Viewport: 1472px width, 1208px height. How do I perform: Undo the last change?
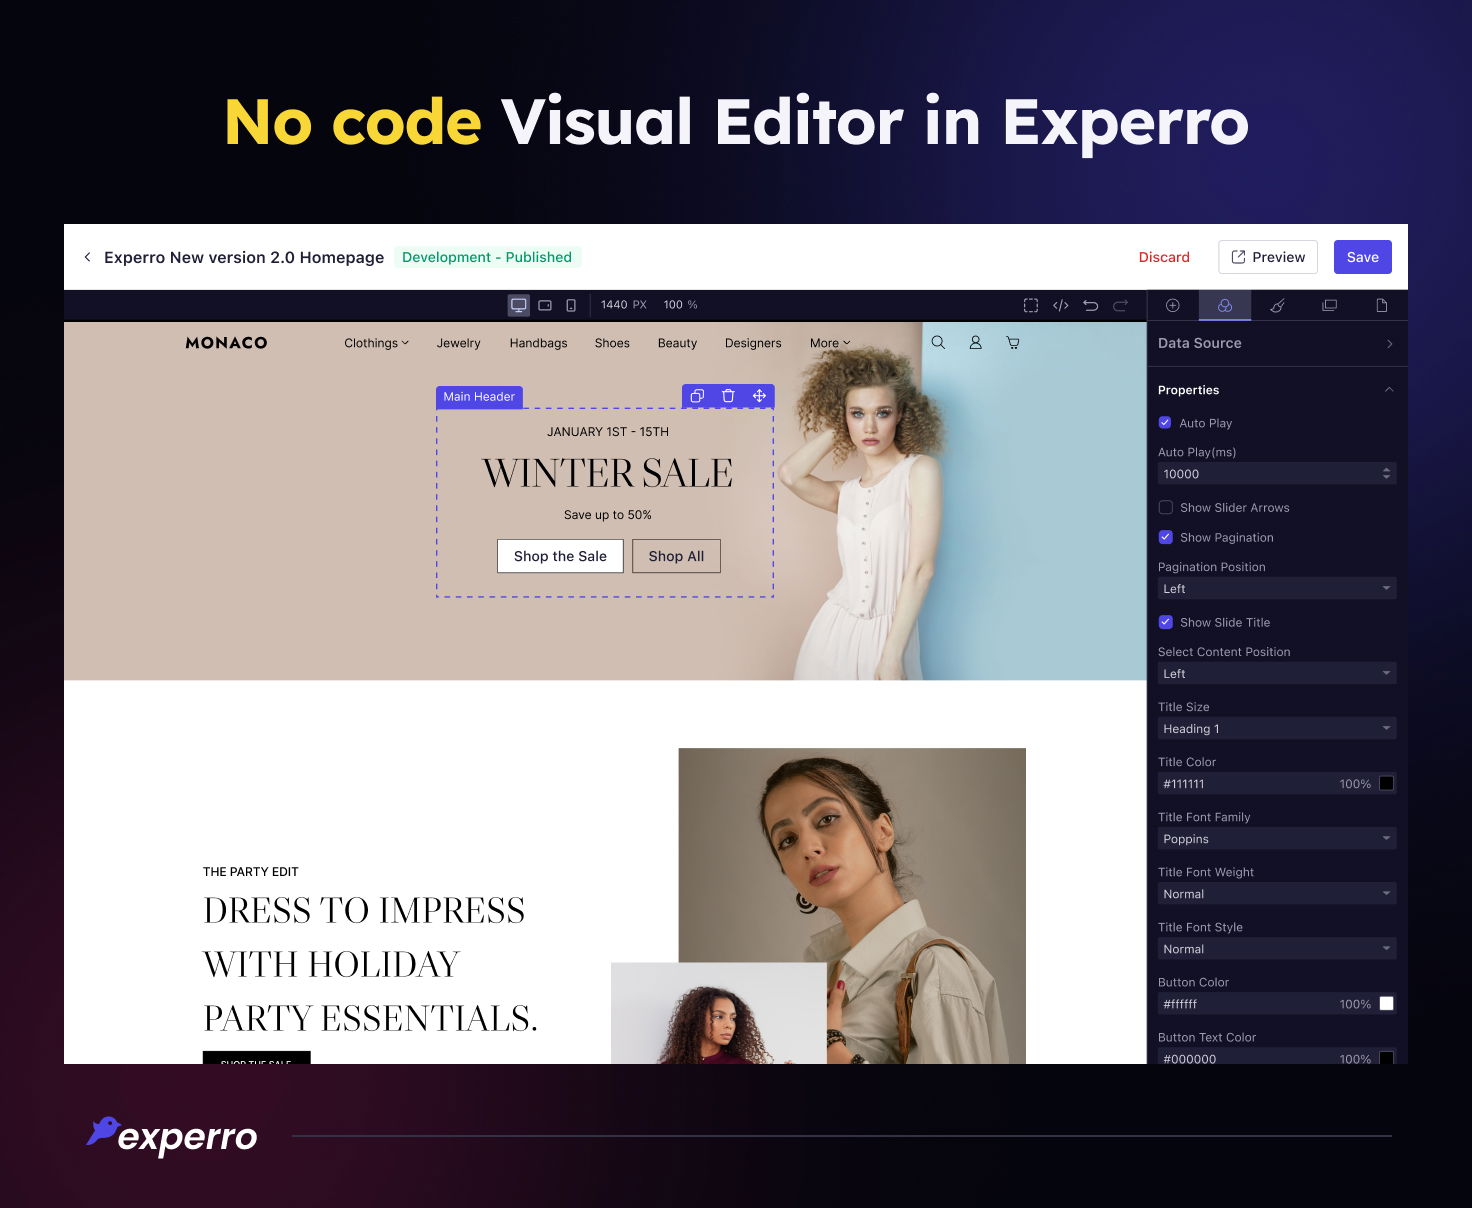[1091, 305]
